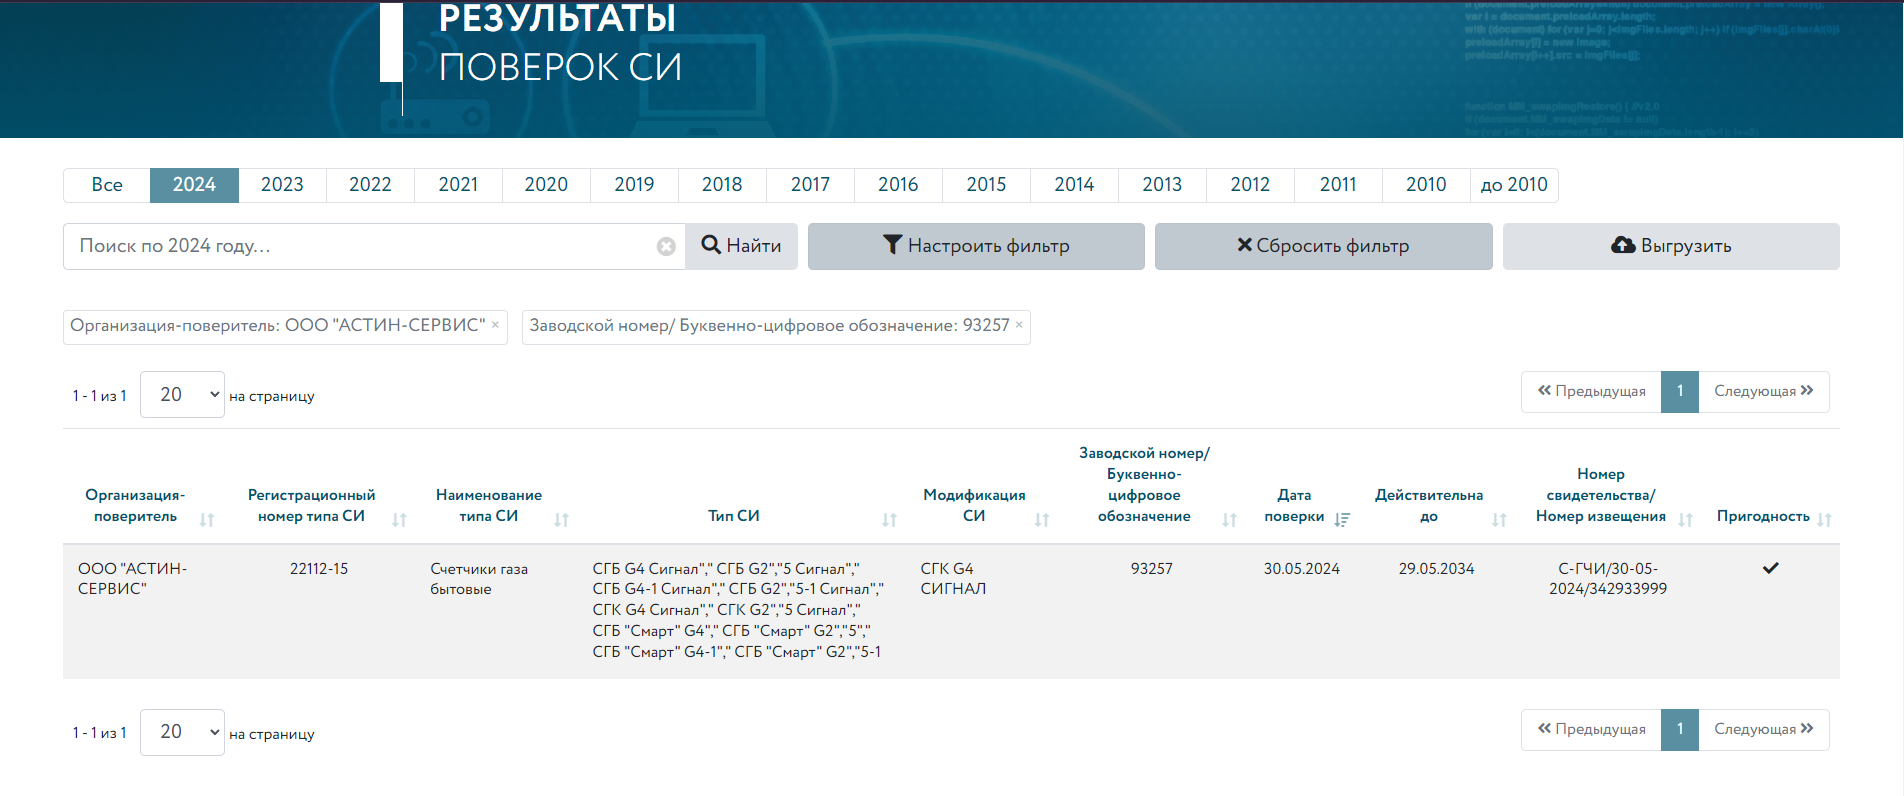
Task: Open top rows-per-page dropdown
Action: pyautogui.click(x=182, y=395)
